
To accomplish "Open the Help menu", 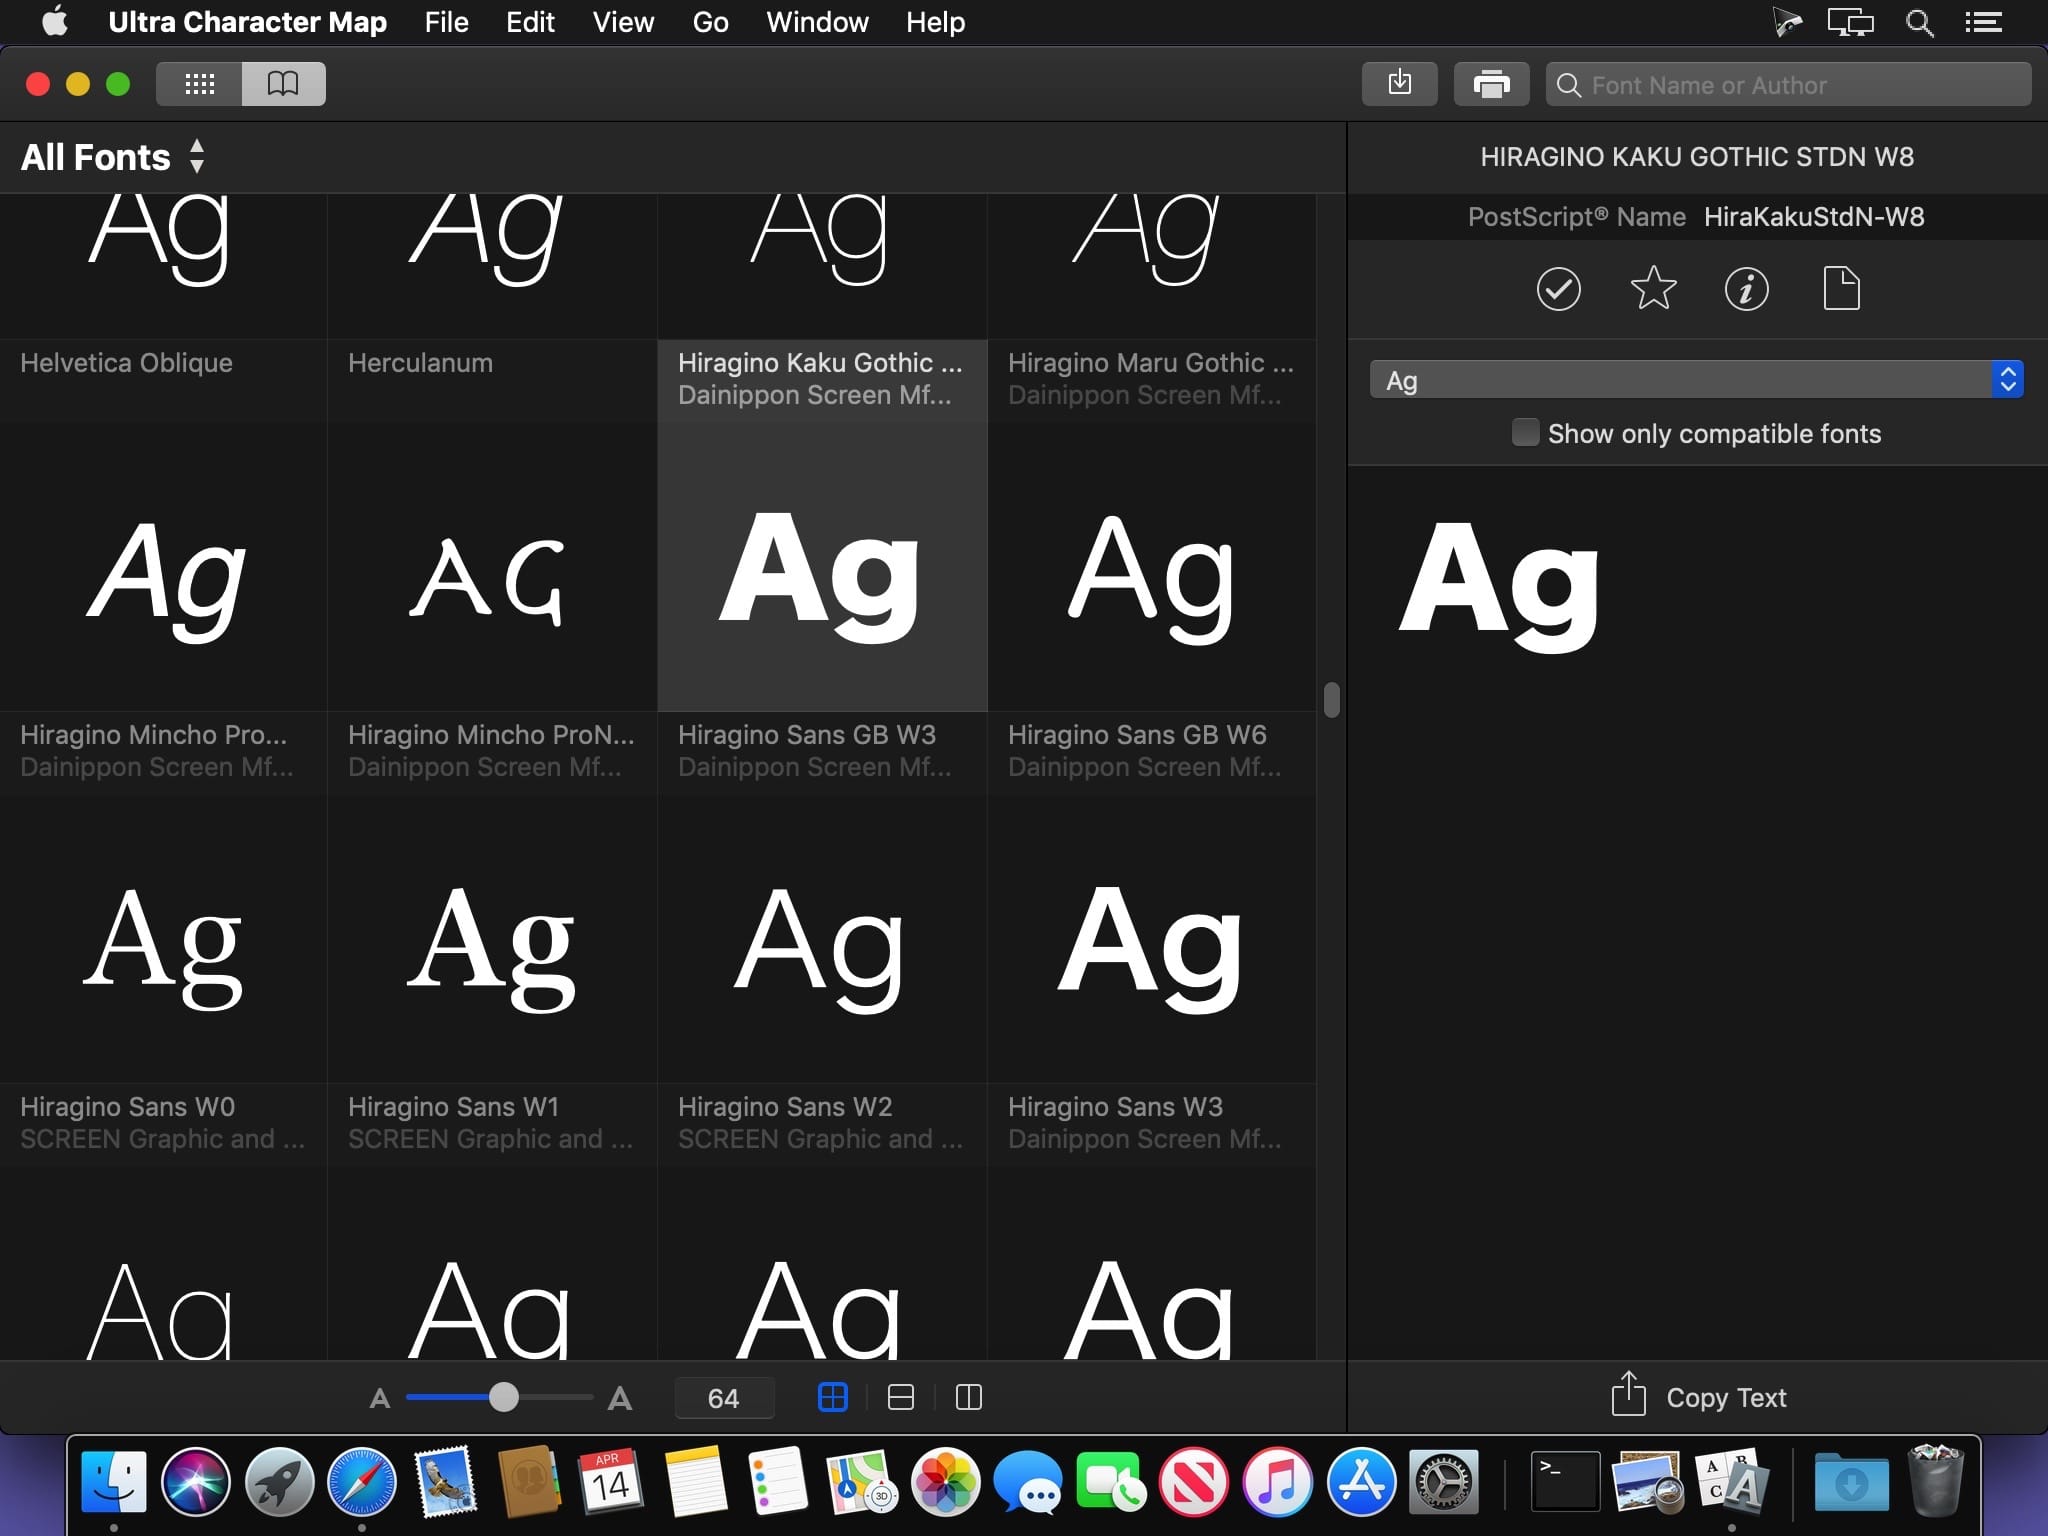I will [x=935, y=22].
